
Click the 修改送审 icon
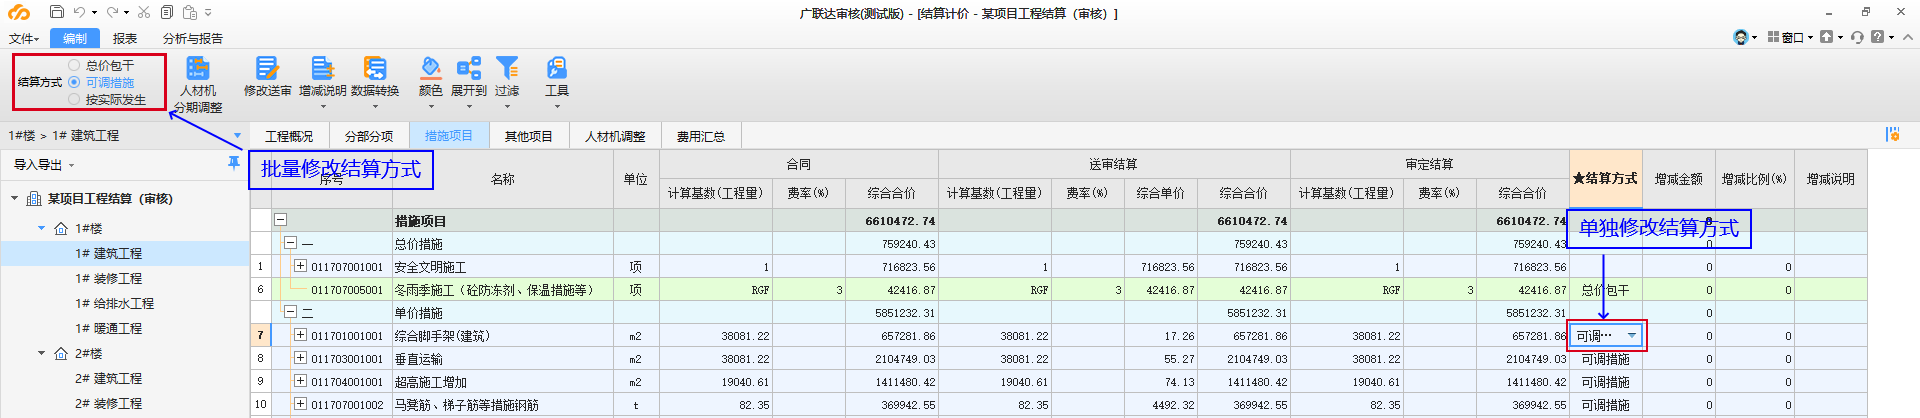[267, 70]
